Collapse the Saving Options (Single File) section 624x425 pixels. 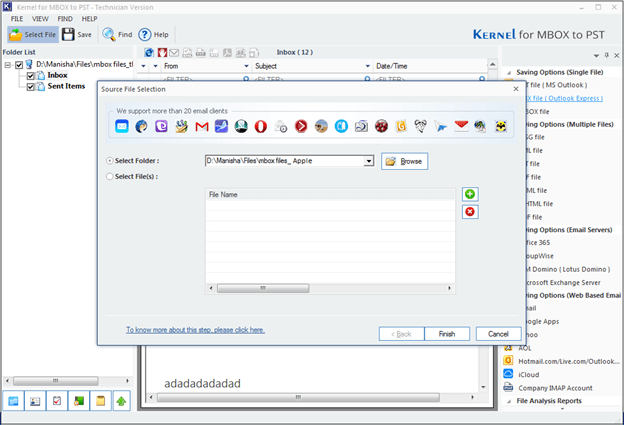(509, 73)
